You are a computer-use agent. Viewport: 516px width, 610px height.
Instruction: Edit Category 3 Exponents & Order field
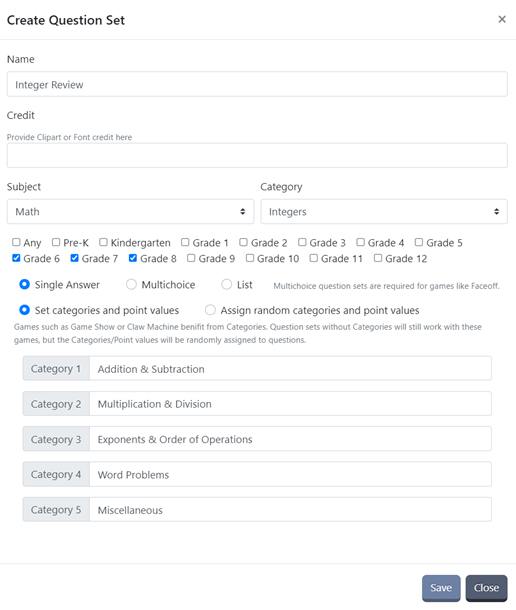[x=290, y=439]
